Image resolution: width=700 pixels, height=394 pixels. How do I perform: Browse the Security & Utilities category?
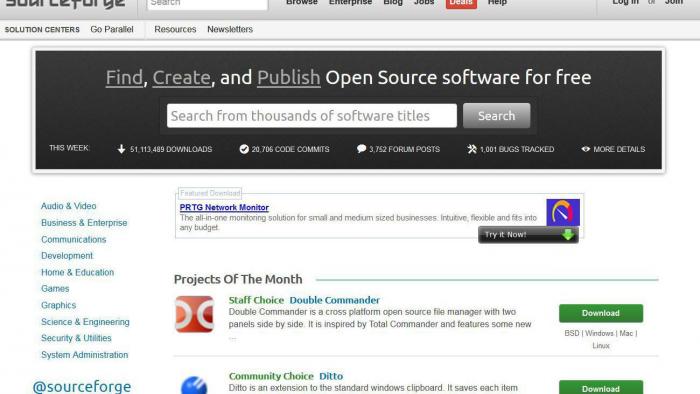pos(76,338)
